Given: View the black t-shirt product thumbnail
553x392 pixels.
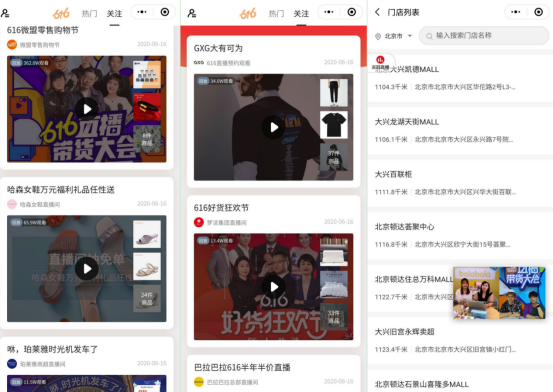Looking at the screenshot, I should pyautogui.click(x=334, y=125).
